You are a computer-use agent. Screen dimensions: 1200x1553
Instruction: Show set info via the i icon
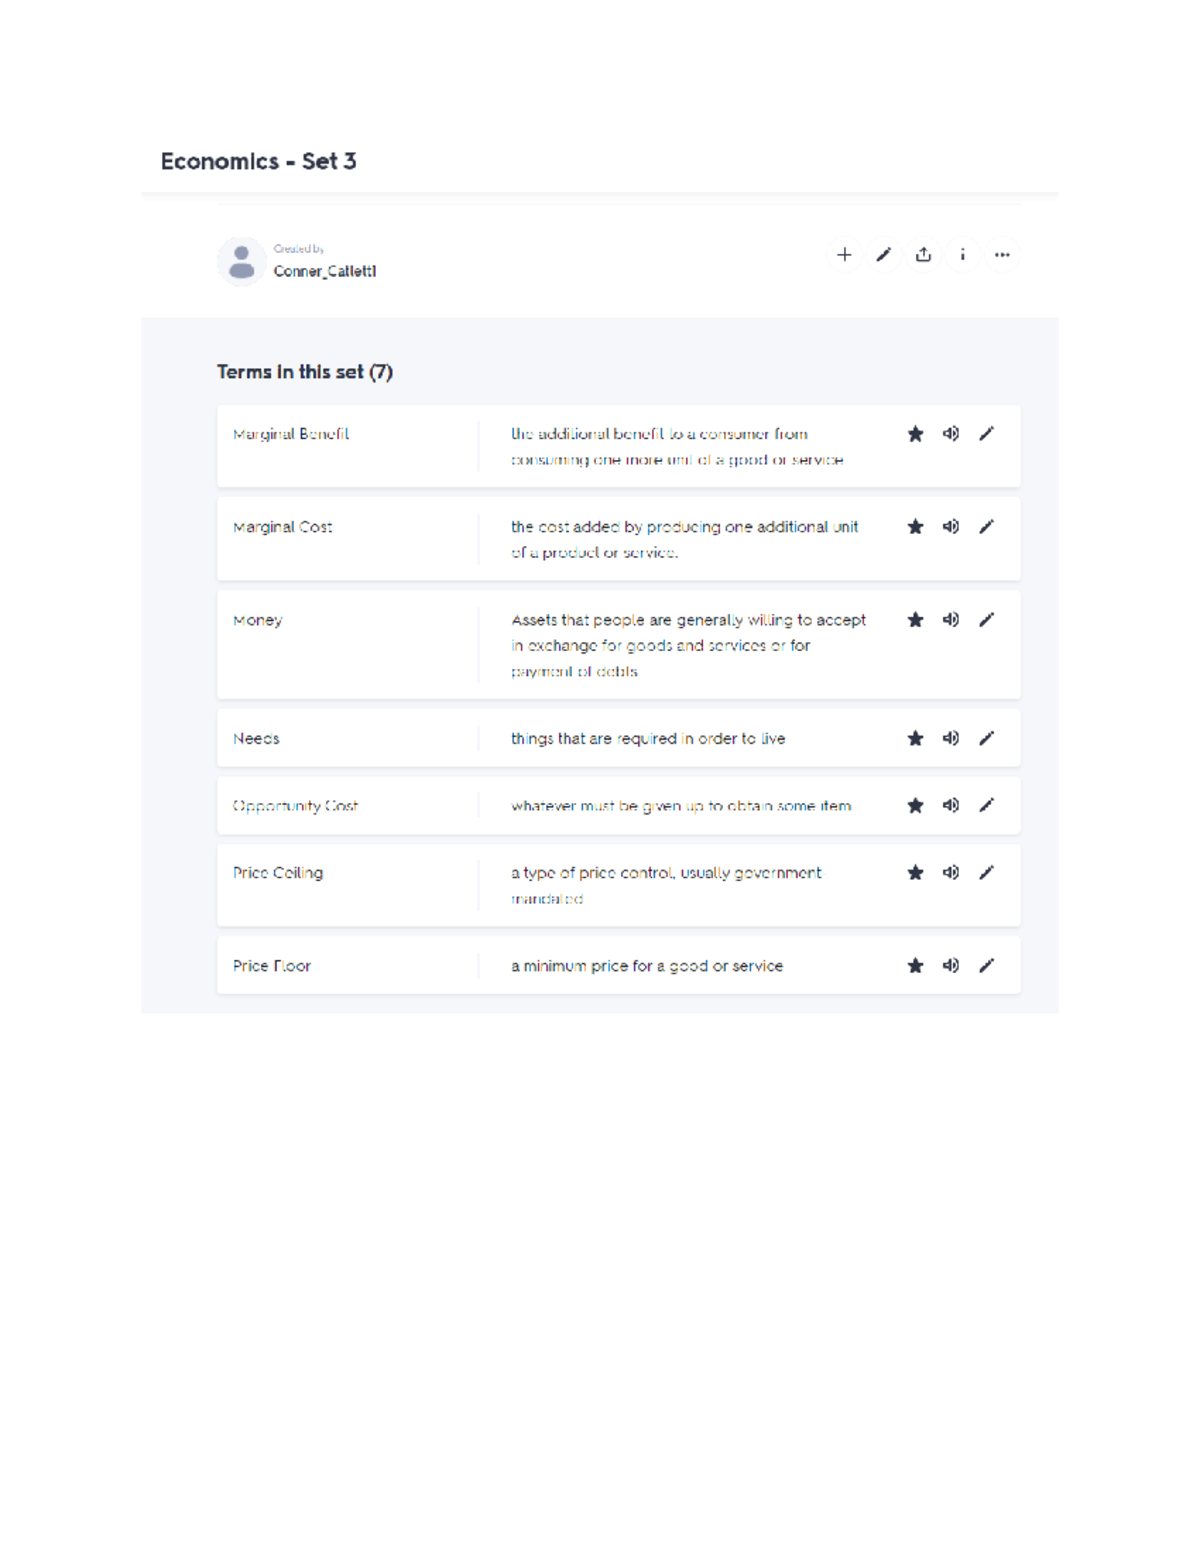point(962,255)
